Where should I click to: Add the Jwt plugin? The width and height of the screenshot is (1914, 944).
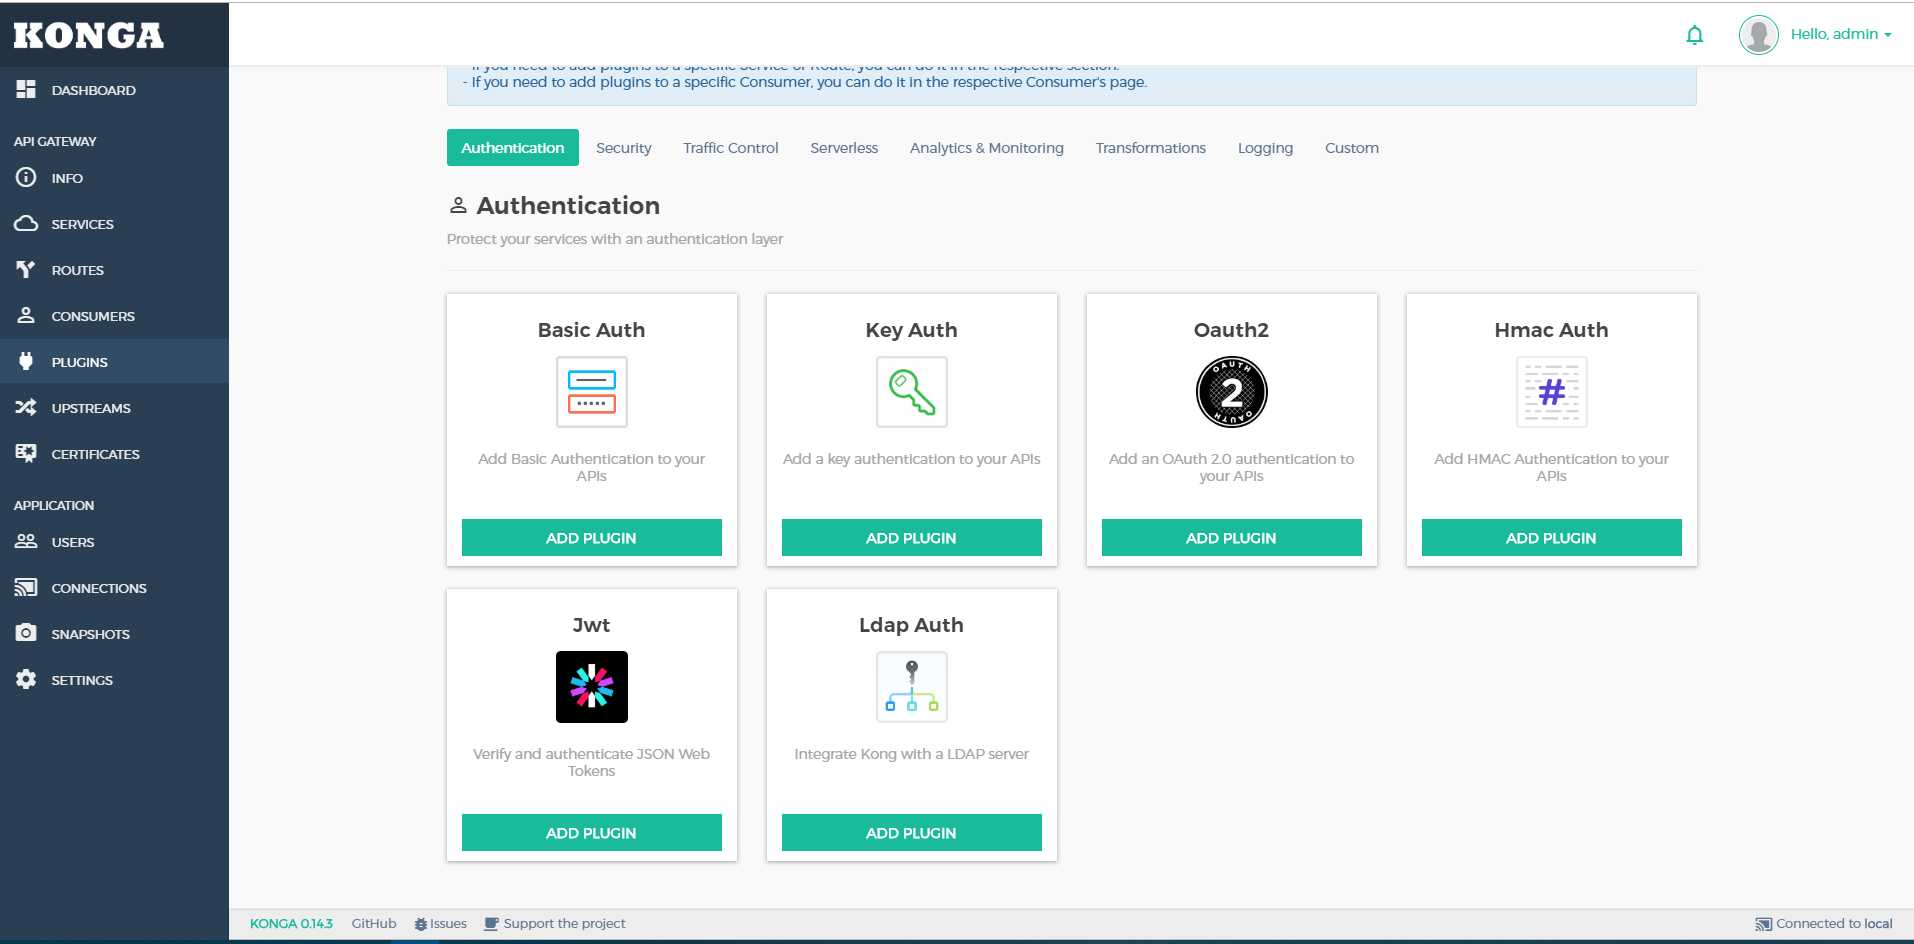(591, 832)
